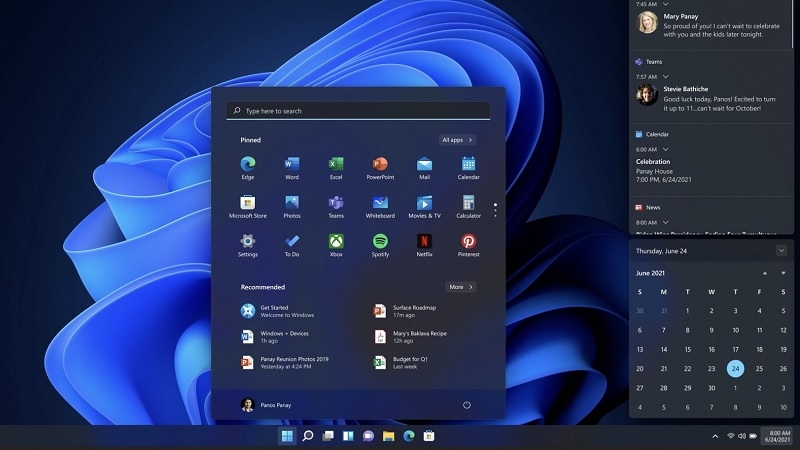Open the Mail app tile
800x450 pixels.
[424, 168]
